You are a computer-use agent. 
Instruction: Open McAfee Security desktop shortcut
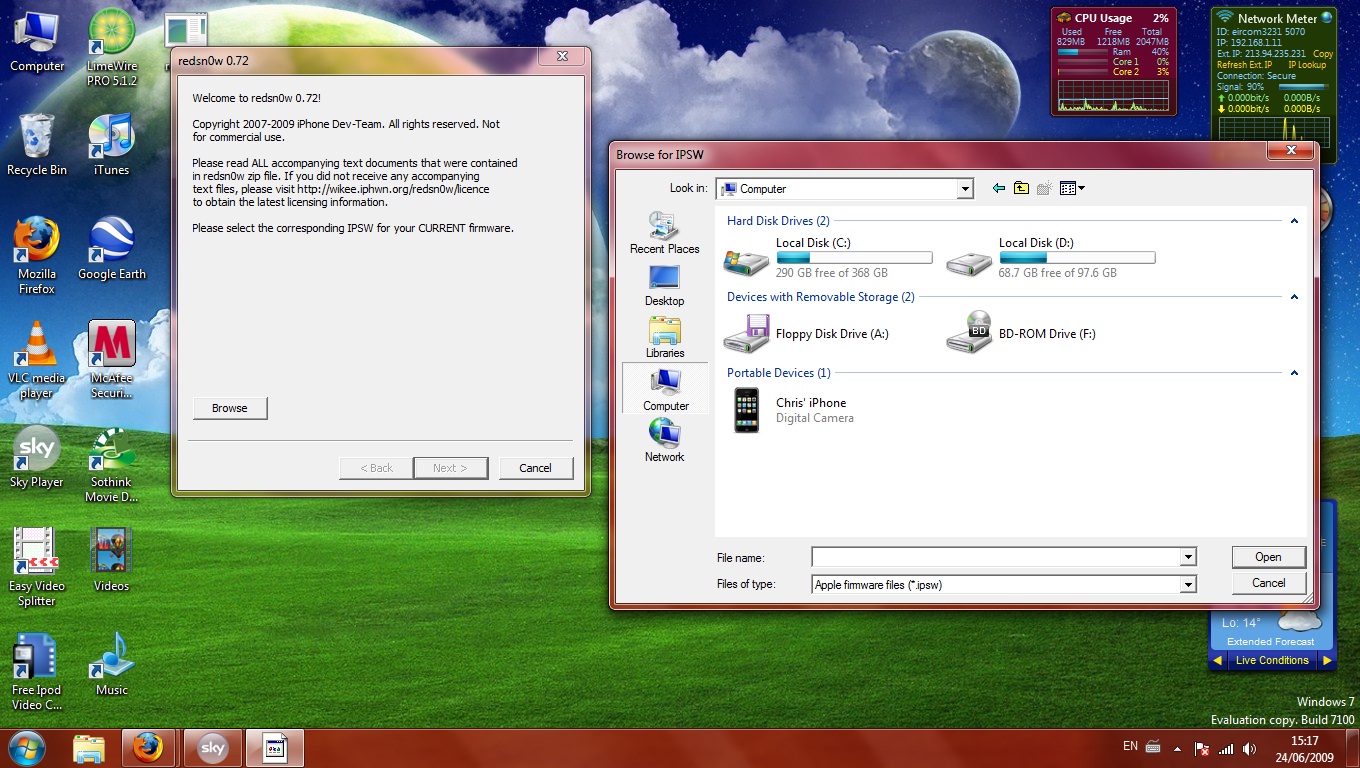pyautogui.click(x=112, y=360)
